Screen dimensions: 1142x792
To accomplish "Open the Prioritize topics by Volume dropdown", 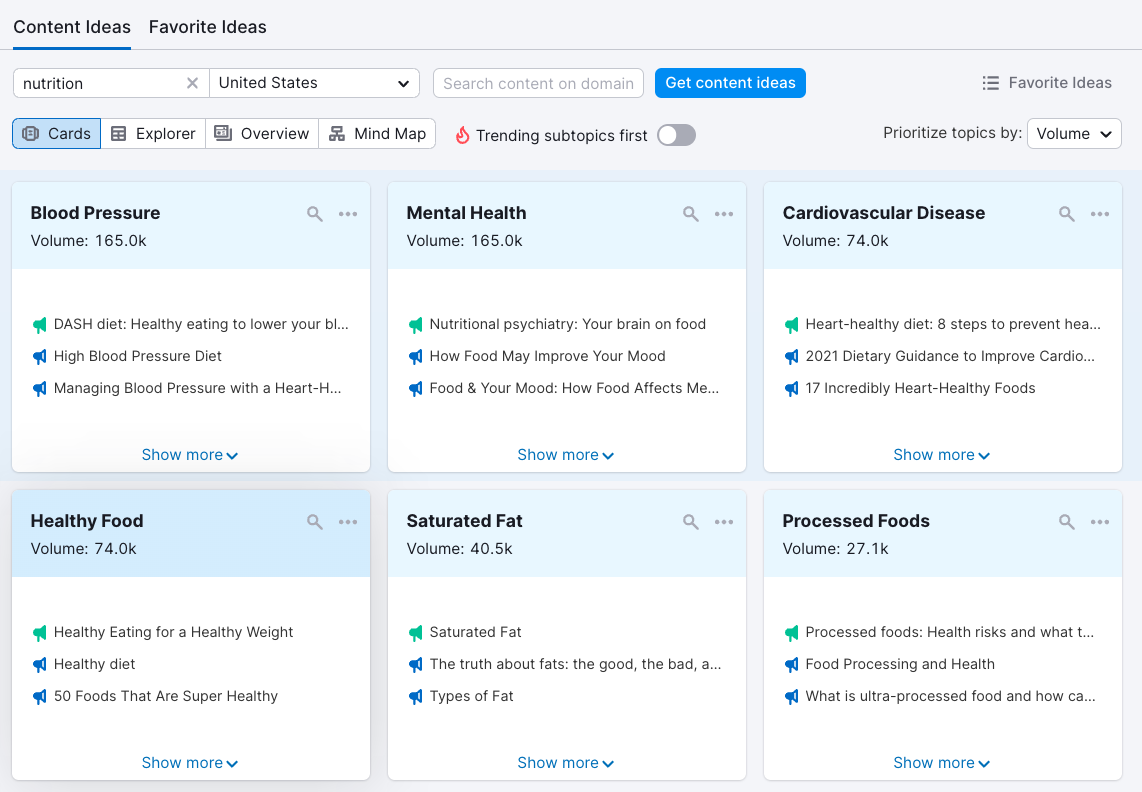I will [1074, 133].
